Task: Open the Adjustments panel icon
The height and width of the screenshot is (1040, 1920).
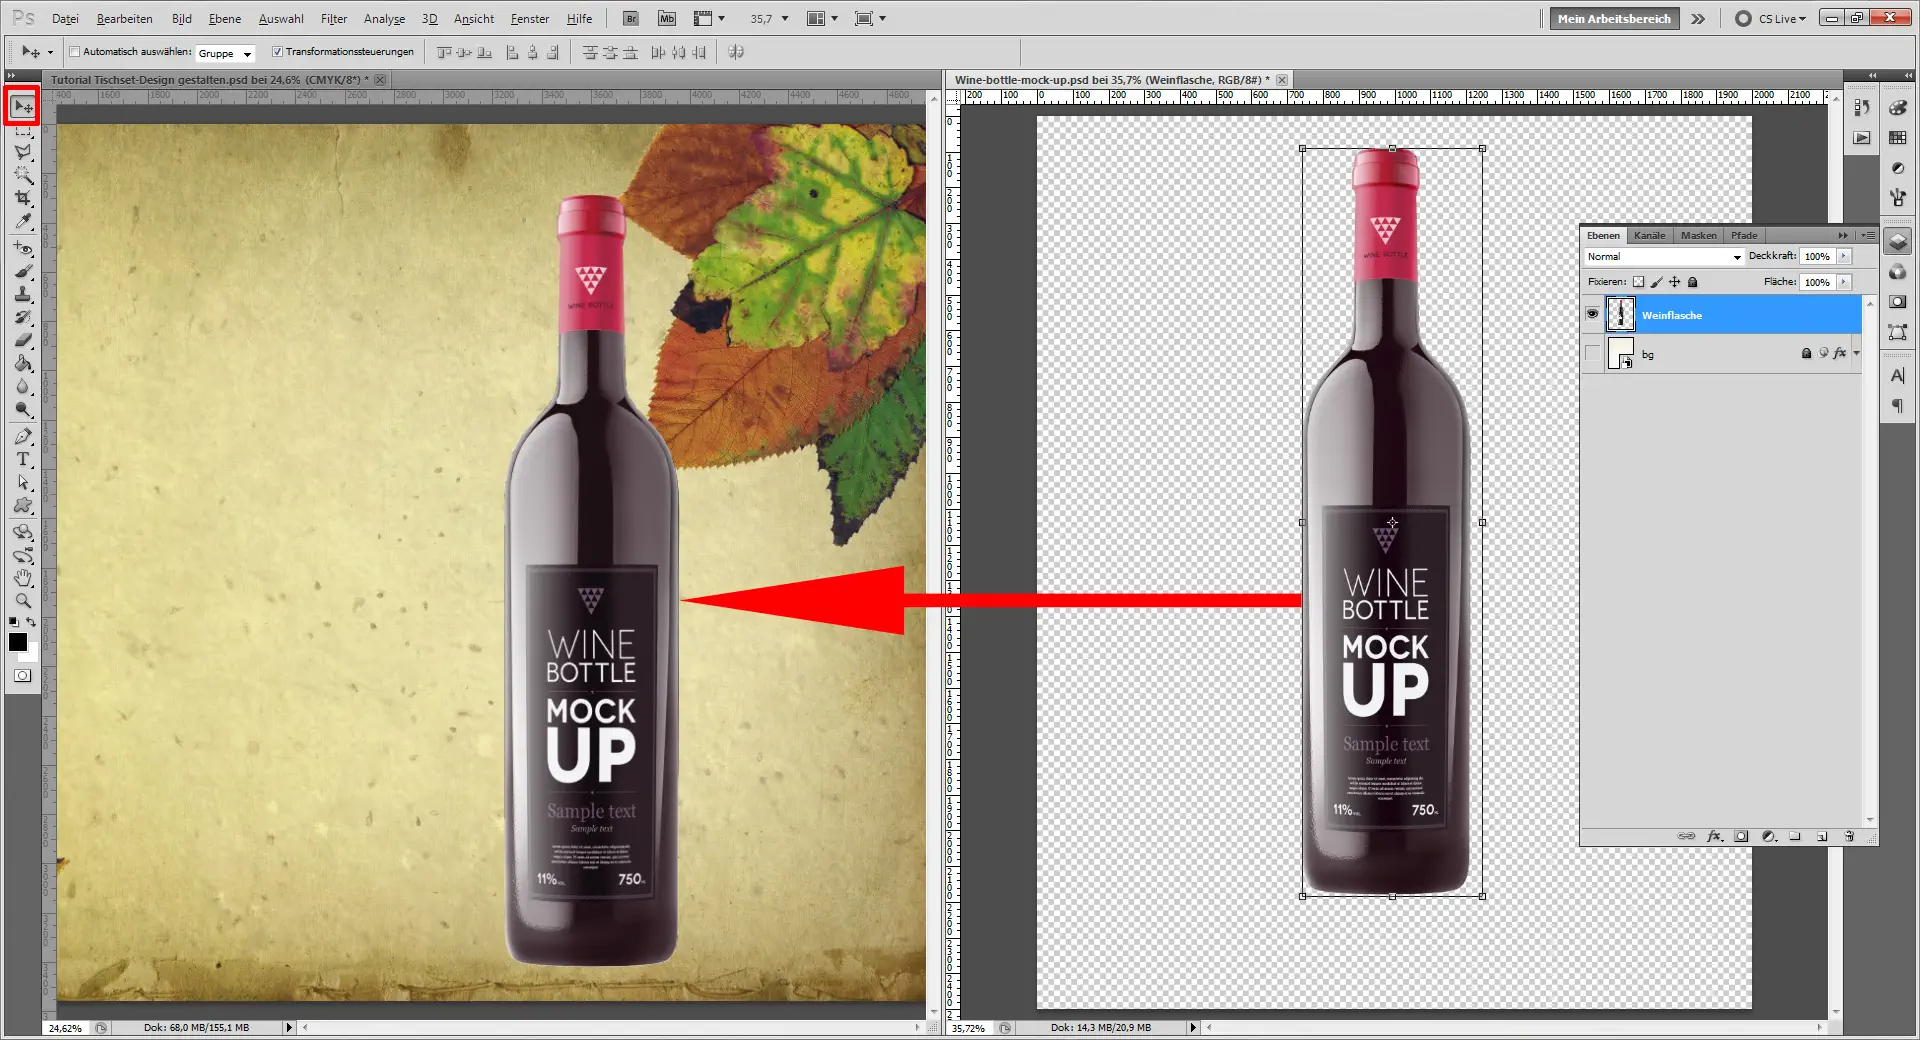Action: [x=1896, y=168]
